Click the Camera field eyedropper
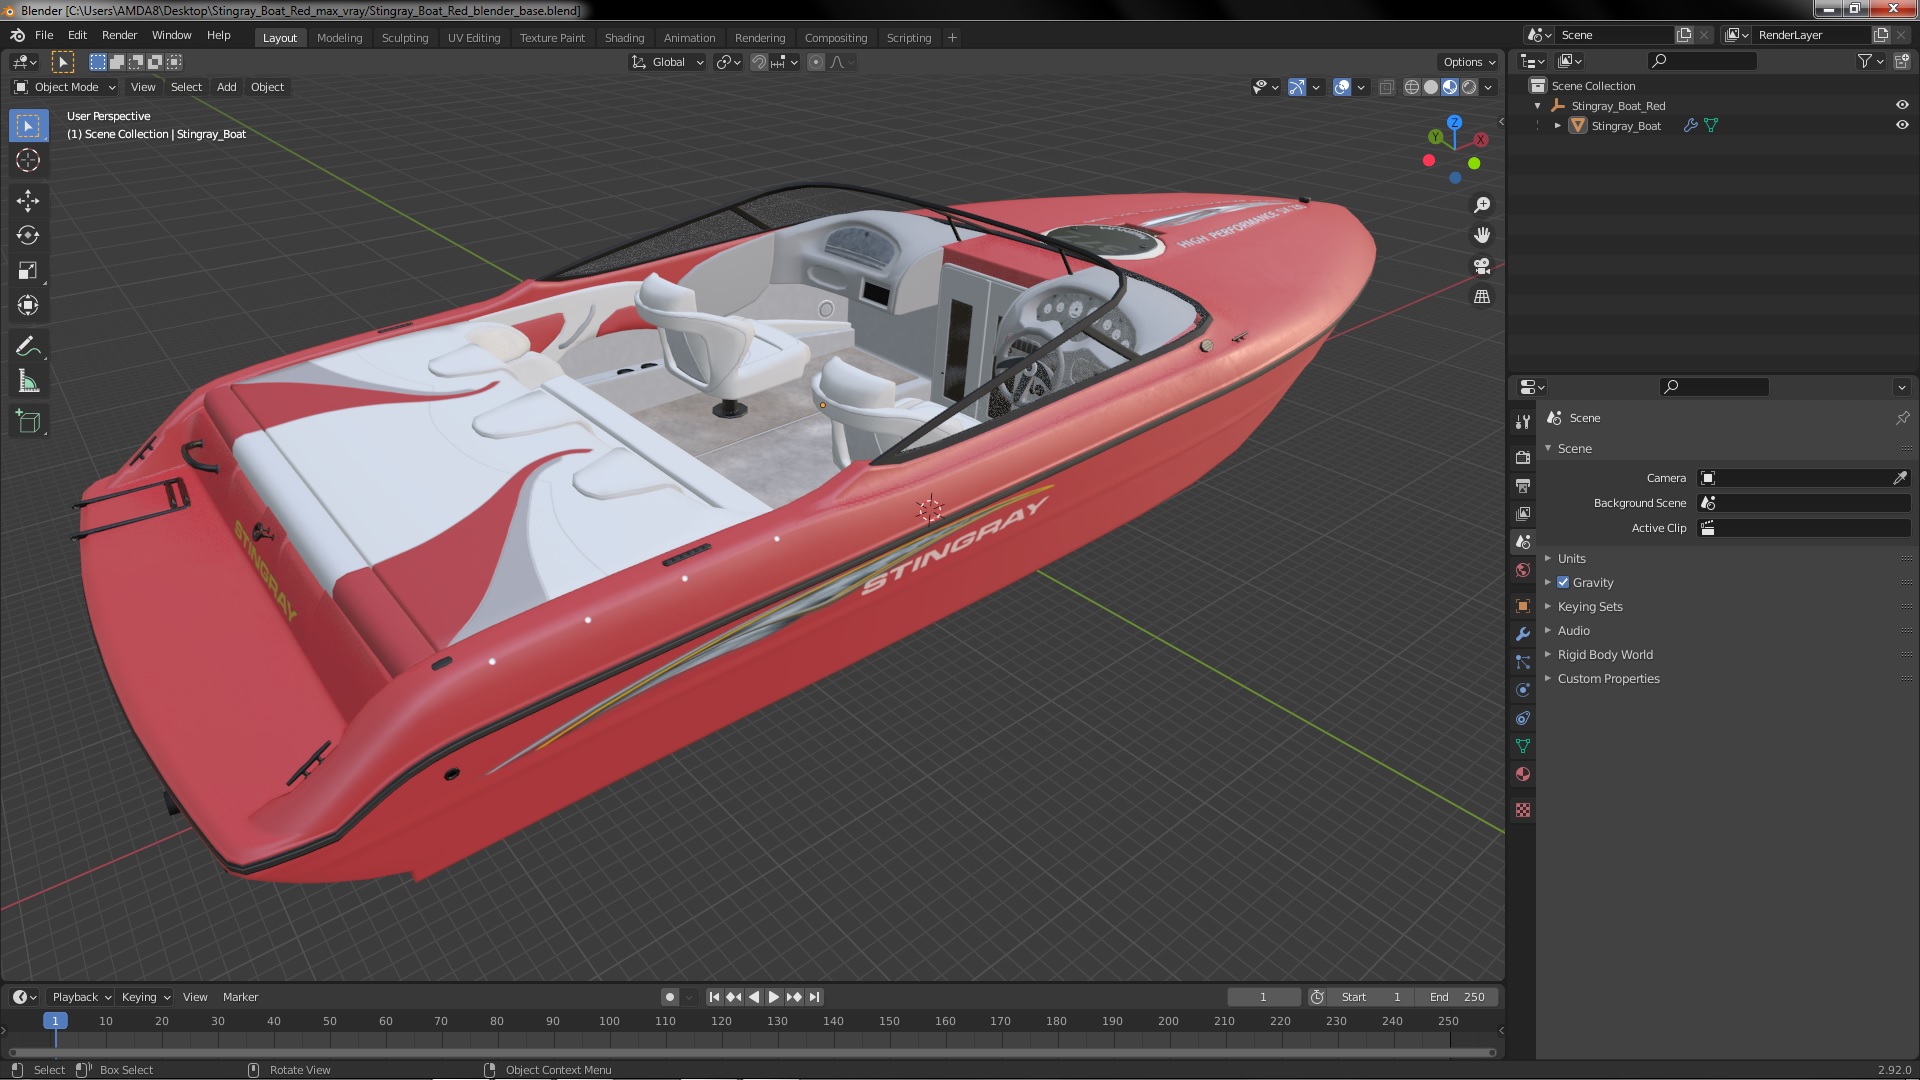1920x1080 pixels. (1900, 478)
